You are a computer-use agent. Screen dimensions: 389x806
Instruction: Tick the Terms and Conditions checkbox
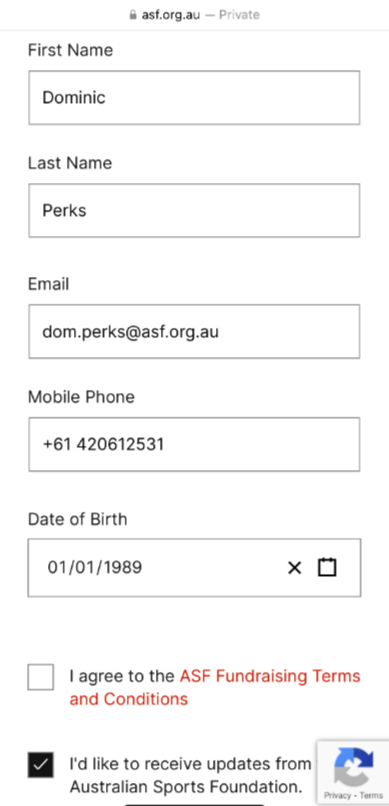[41, 677]
